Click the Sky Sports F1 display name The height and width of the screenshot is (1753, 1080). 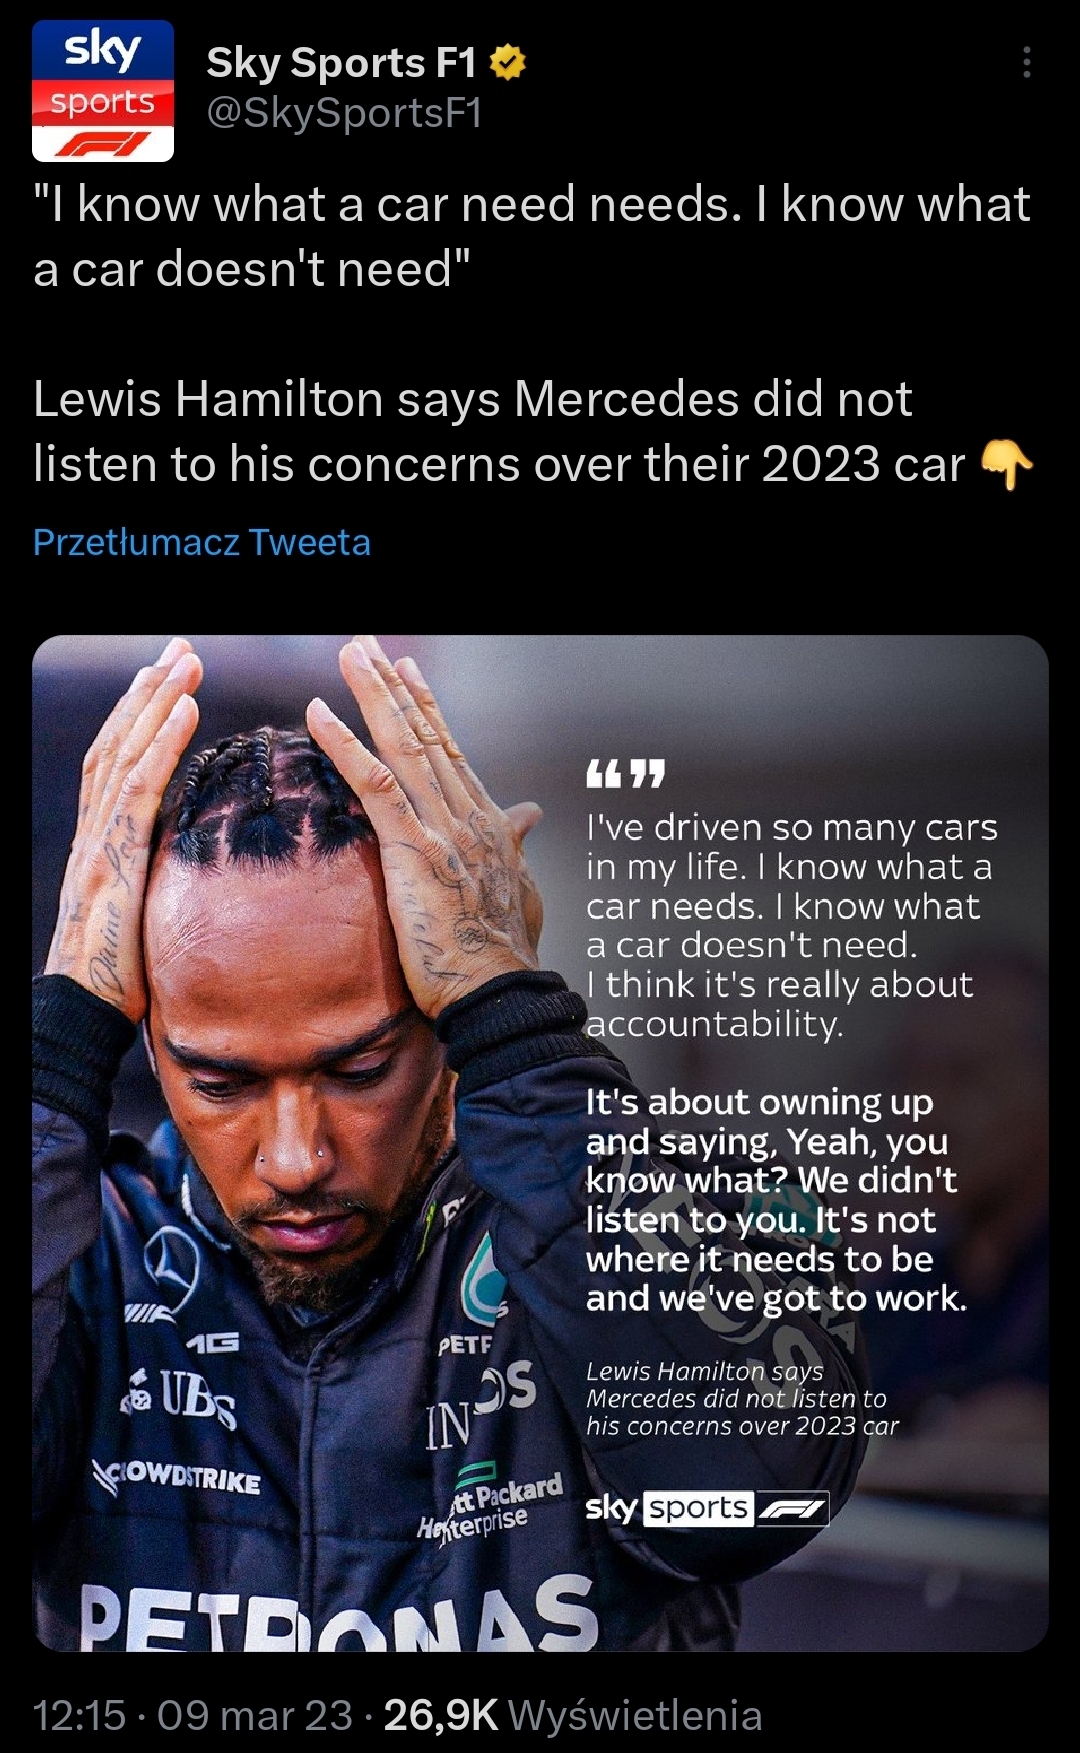point(341,63)
